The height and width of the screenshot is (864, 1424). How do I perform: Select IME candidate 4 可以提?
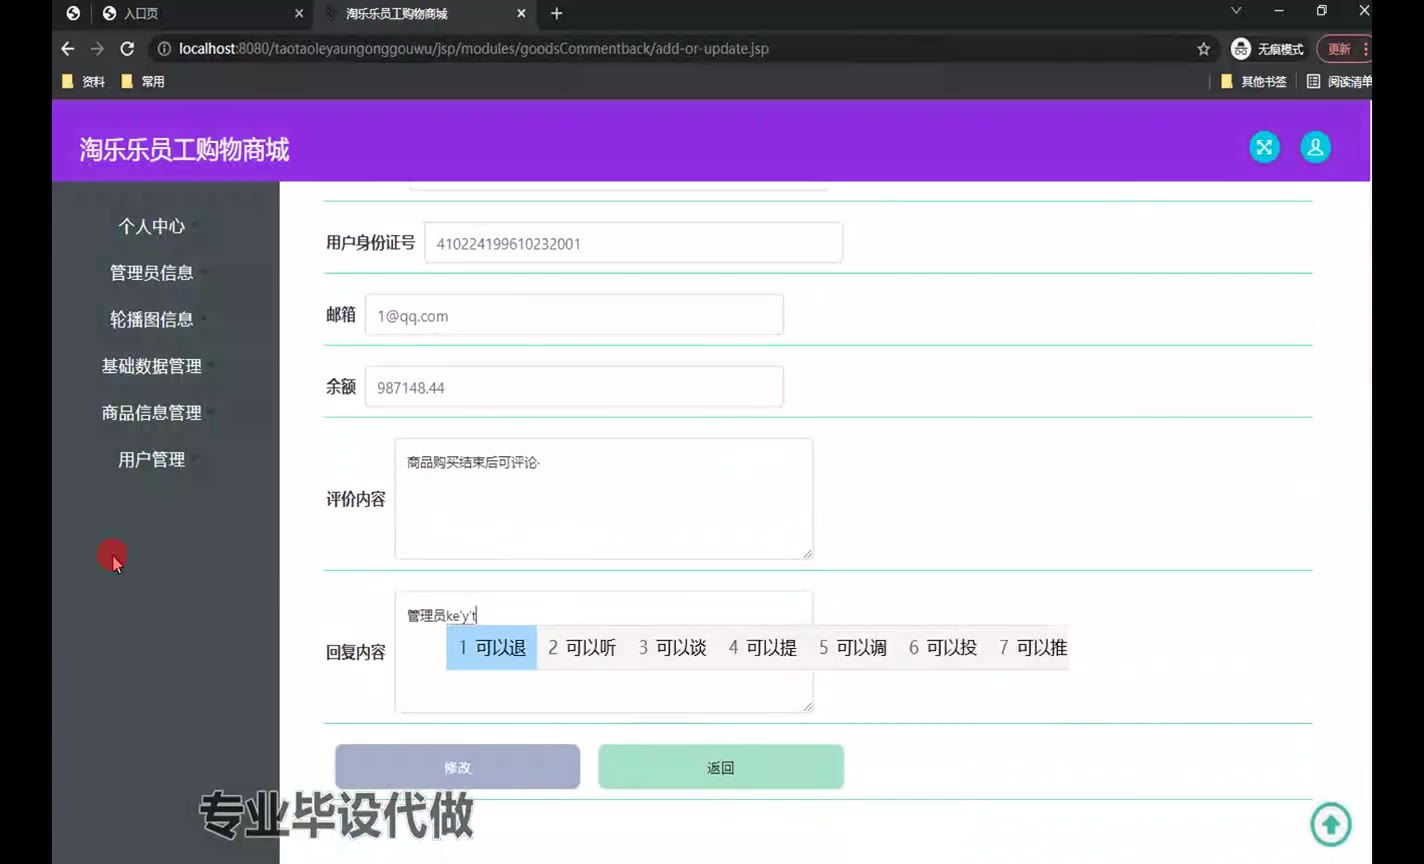point(762,648)
